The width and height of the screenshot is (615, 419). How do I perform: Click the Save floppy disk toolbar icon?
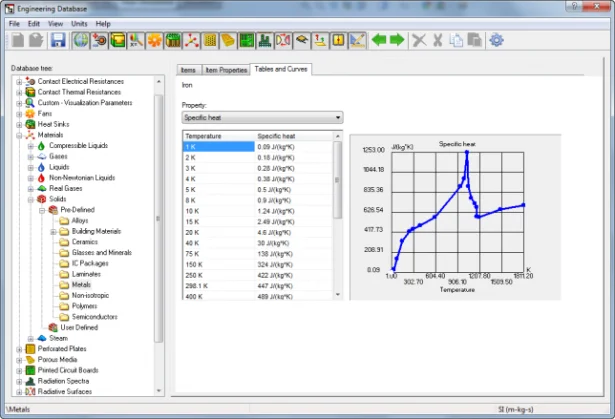[x=57, y=40]
